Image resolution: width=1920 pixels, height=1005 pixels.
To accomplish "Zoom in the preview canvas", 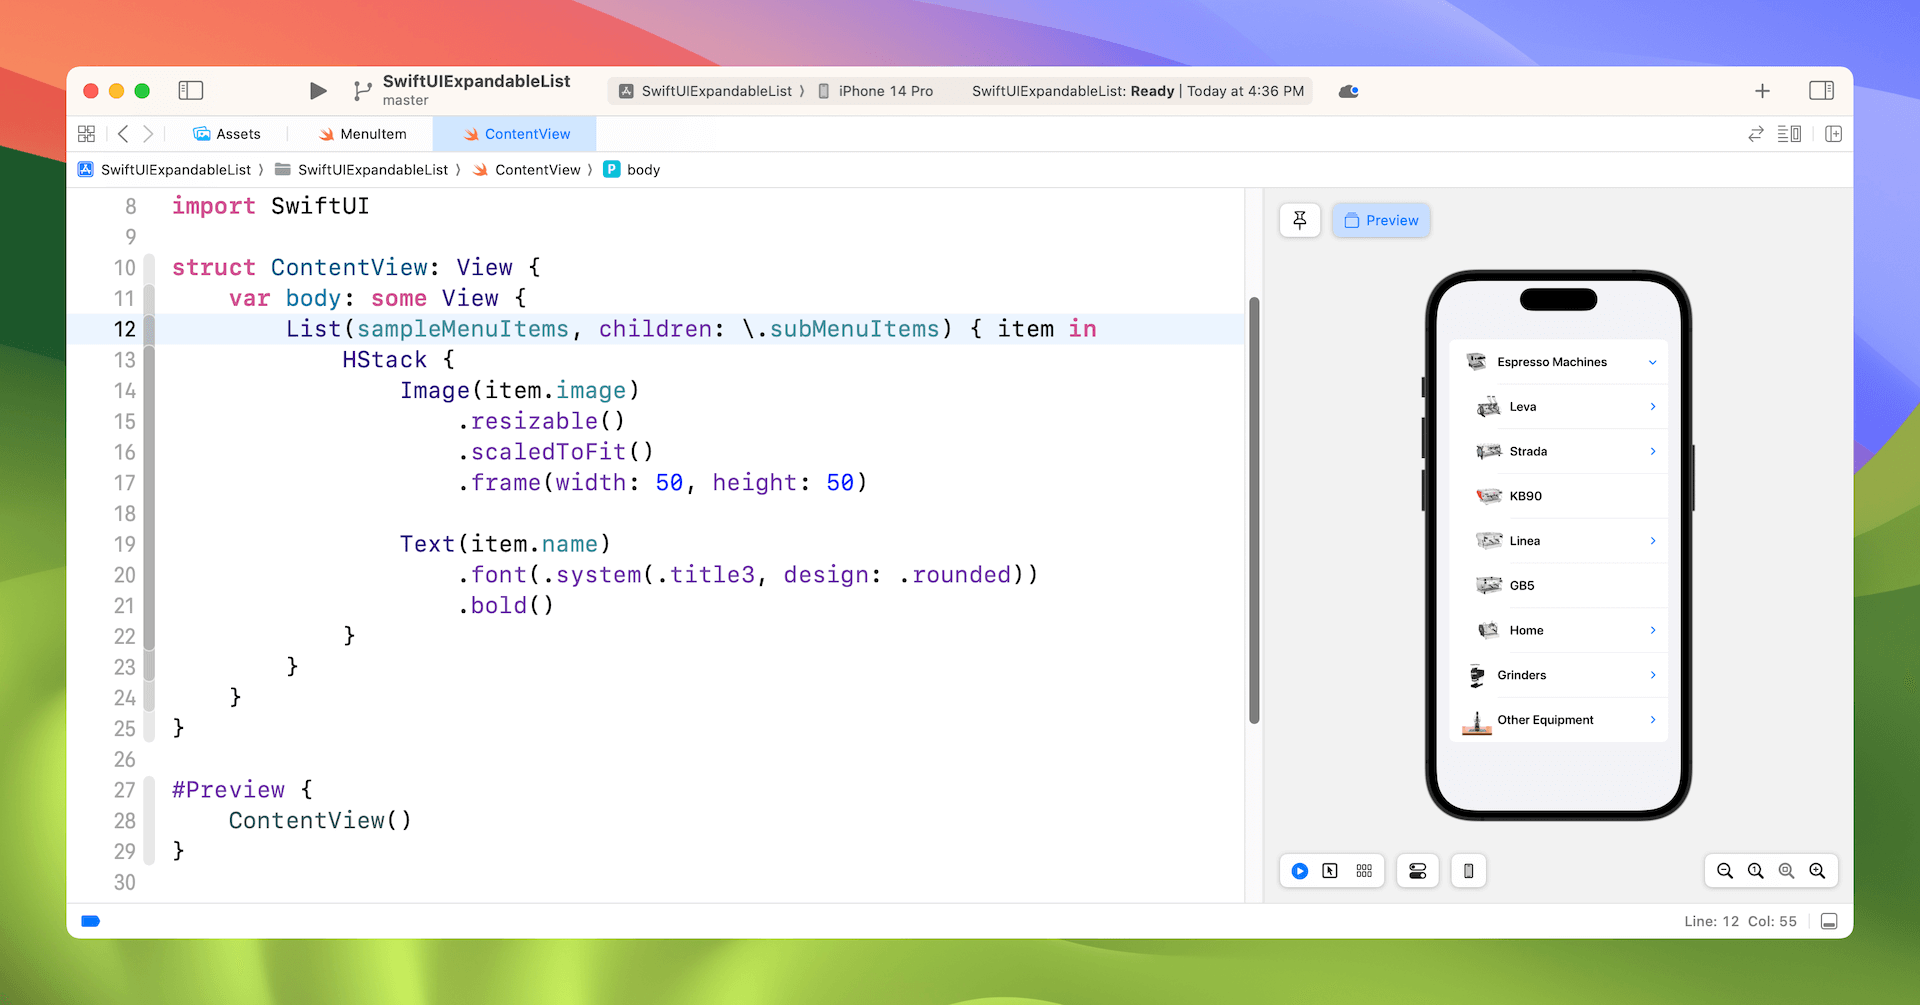I will click(1817, 871).
